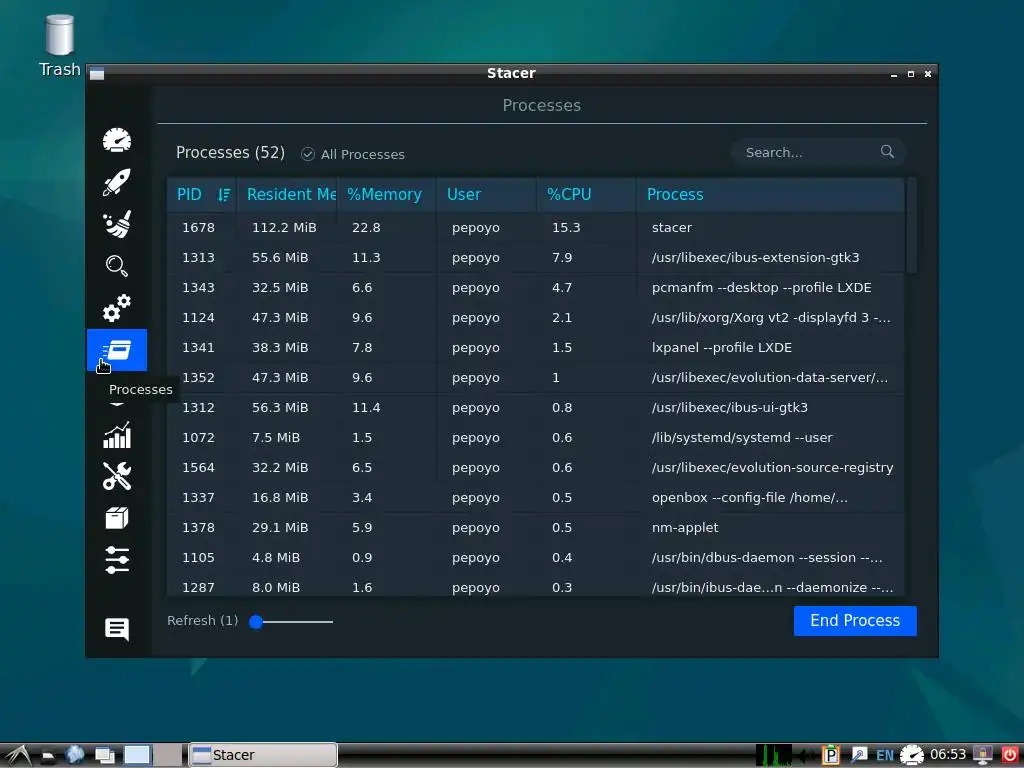Image resolution: width=1024 pixels, height=768 pixels.
Task: Click the PID sort order arrow icon
Action: point(224,195)
